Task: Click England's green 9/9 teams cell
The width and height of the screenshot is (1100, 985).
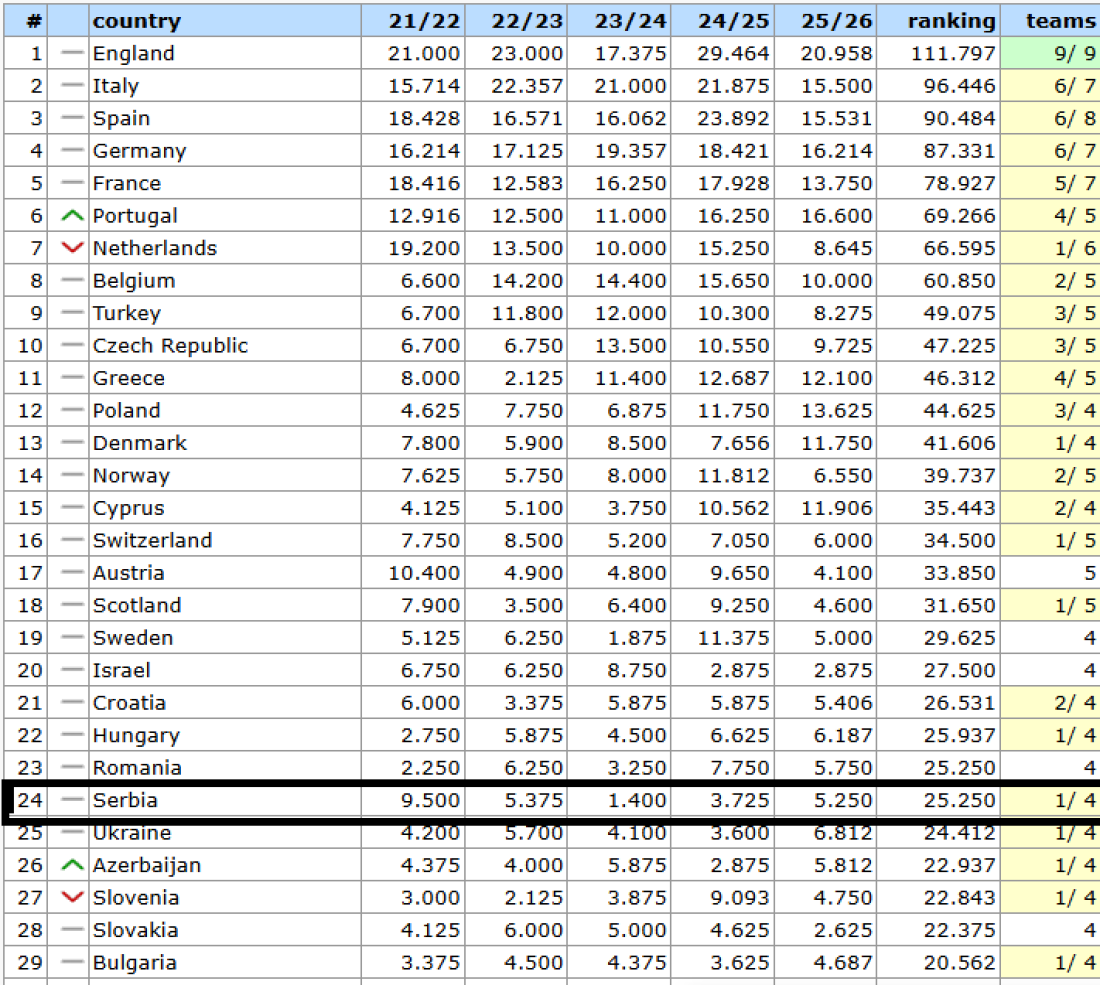Action: 1062,54
